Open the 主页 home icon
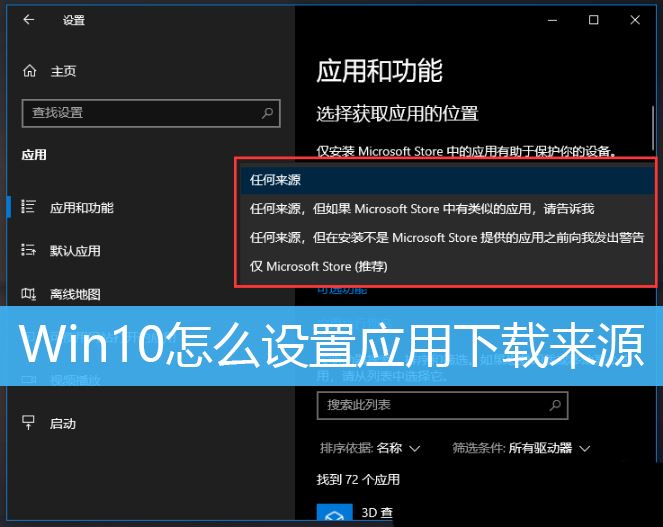 [x=29, y=71]
